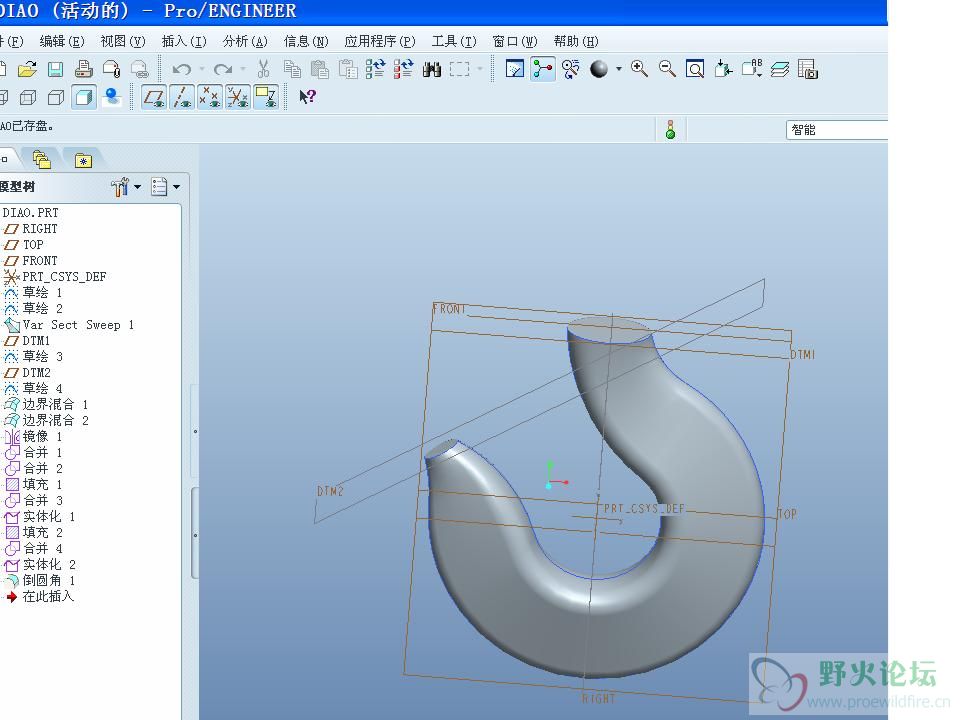This screenshot has width=960, height=720.
Task: Click the What's This context help cursor
Action: (x=307, y=97)
